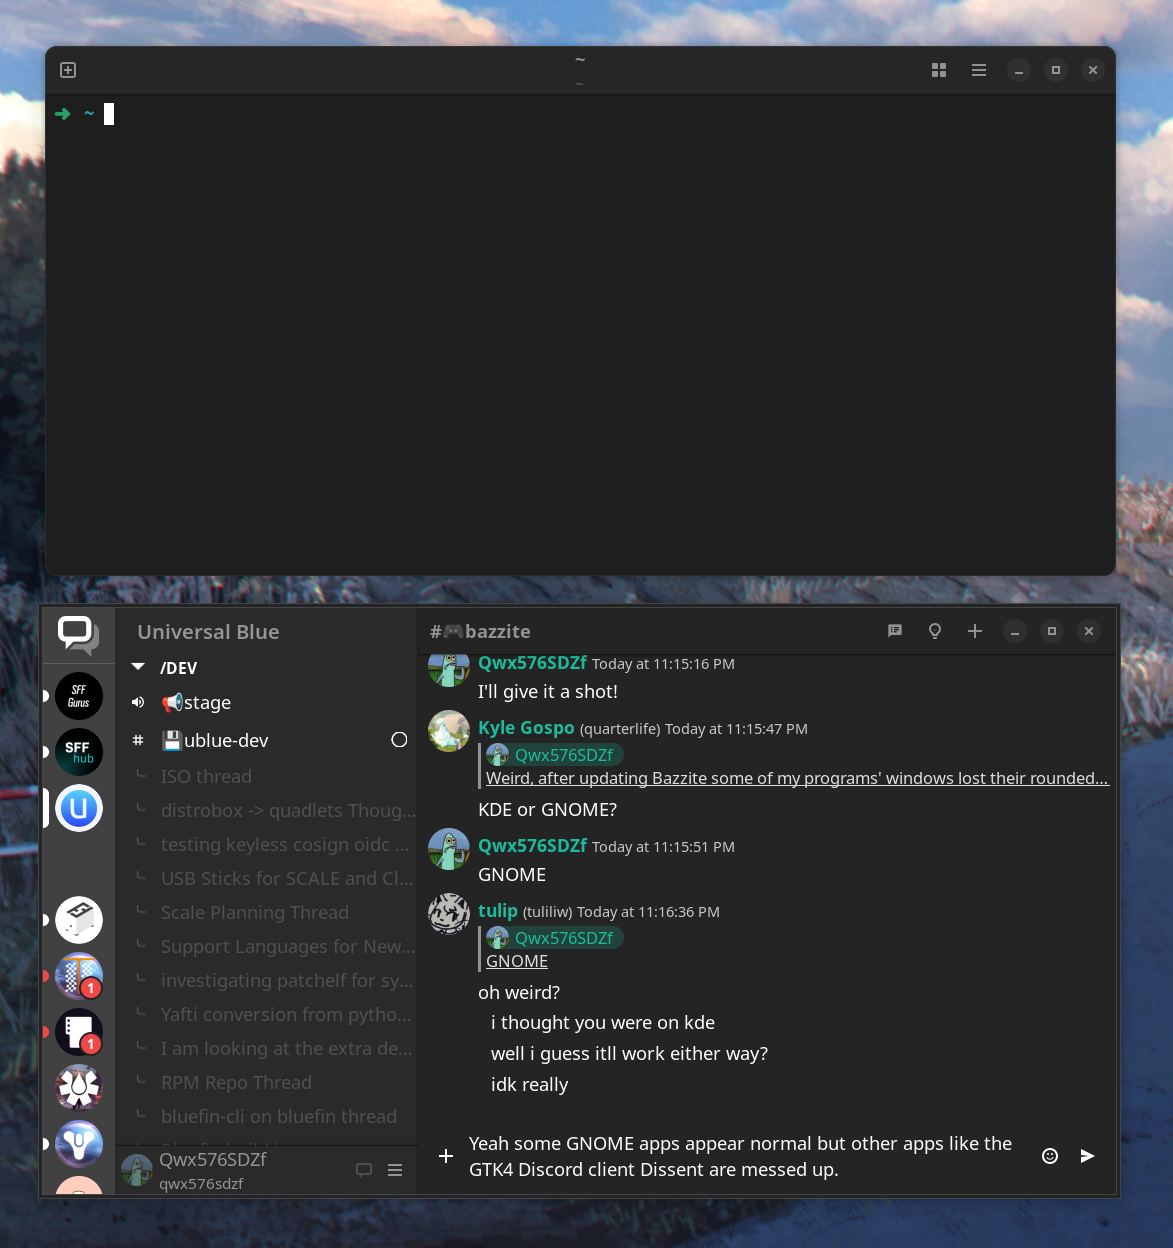
Task: Open the hamburger menu beside your username
Action: (x=395, y=1169)
